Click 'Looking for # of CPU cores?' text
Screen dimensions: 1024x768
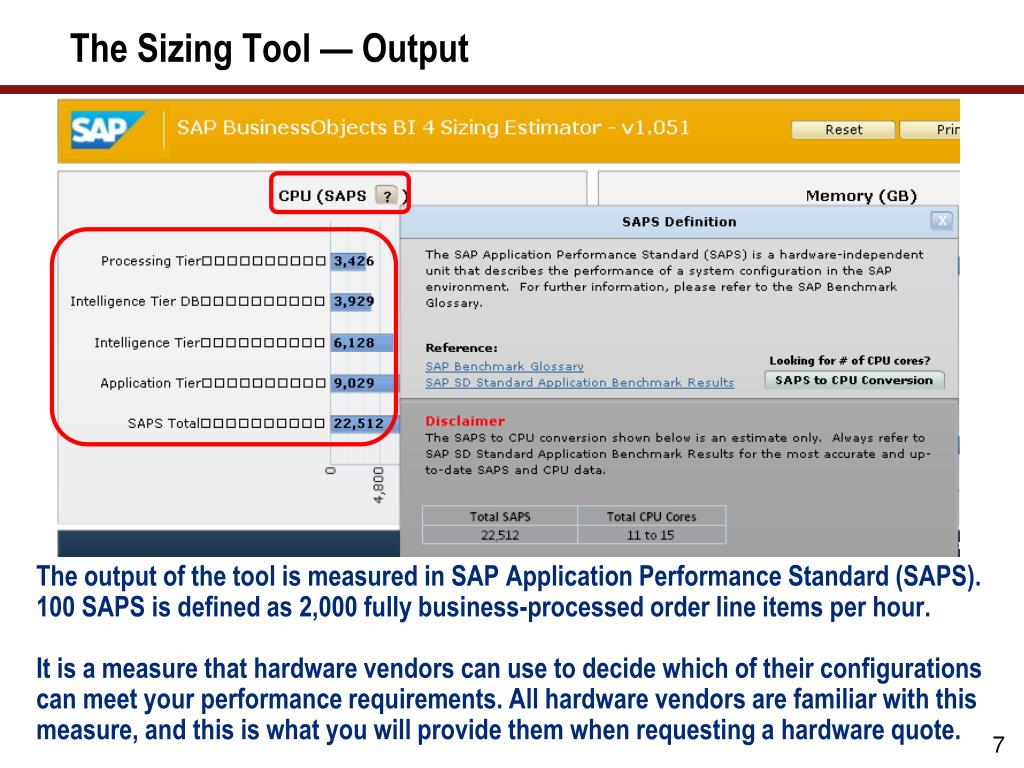[x=850, y=360]
